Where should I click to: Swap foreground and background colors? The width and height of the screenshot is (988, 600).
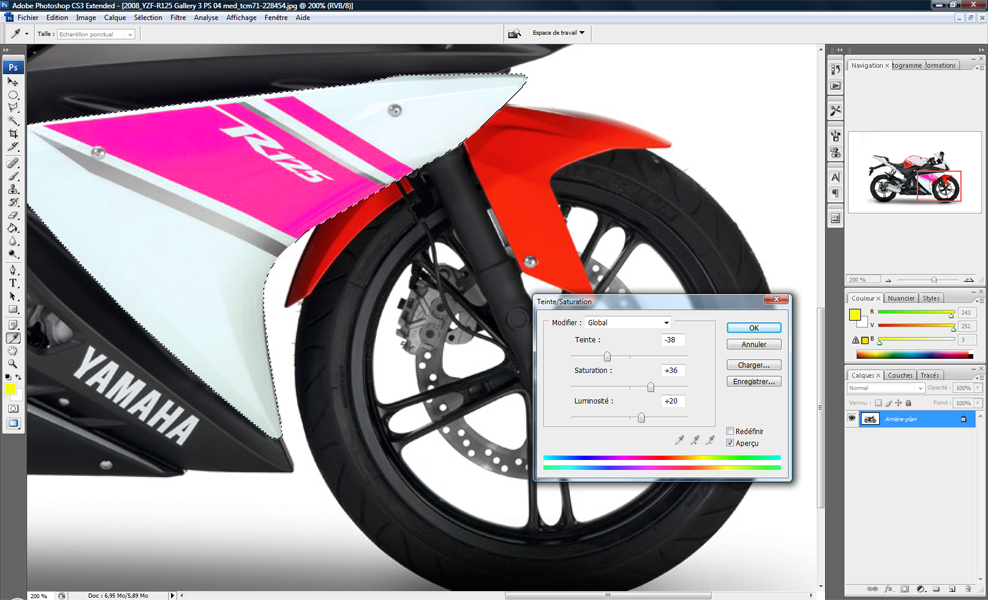(x=18, y=377)
